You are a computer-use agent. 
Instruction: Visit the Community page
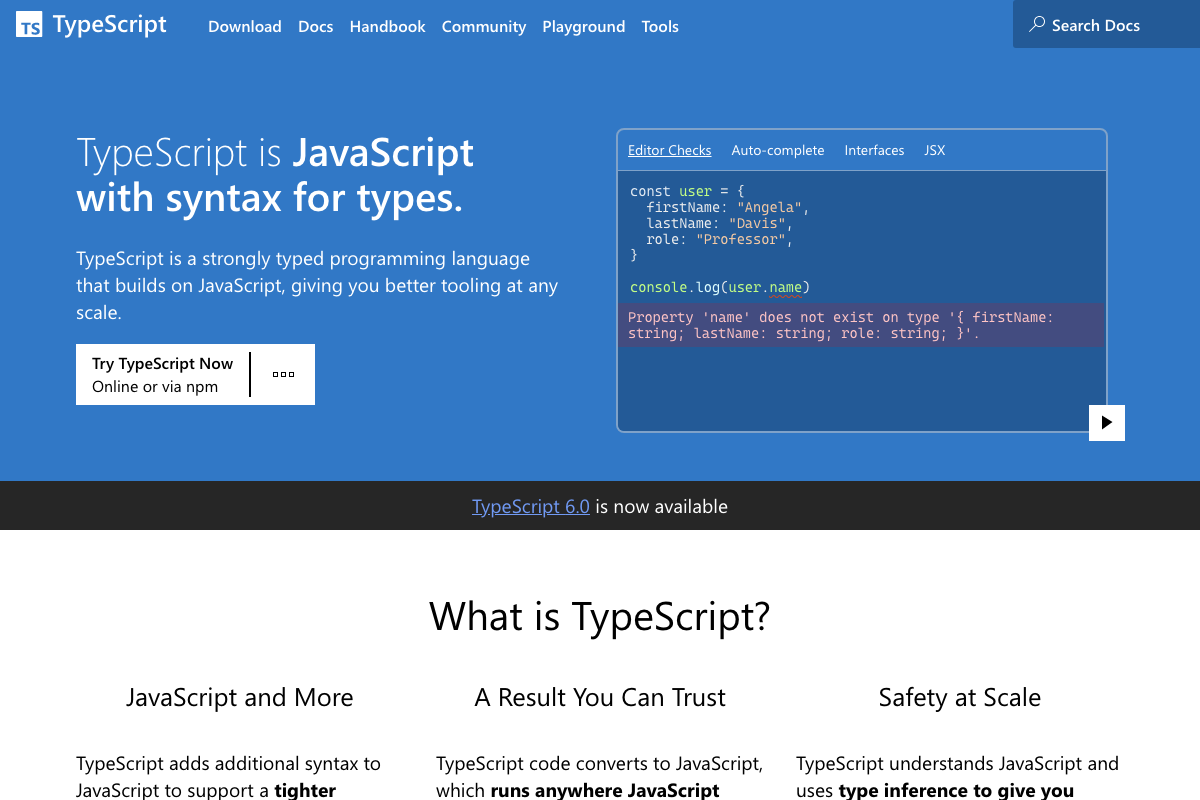483,27
